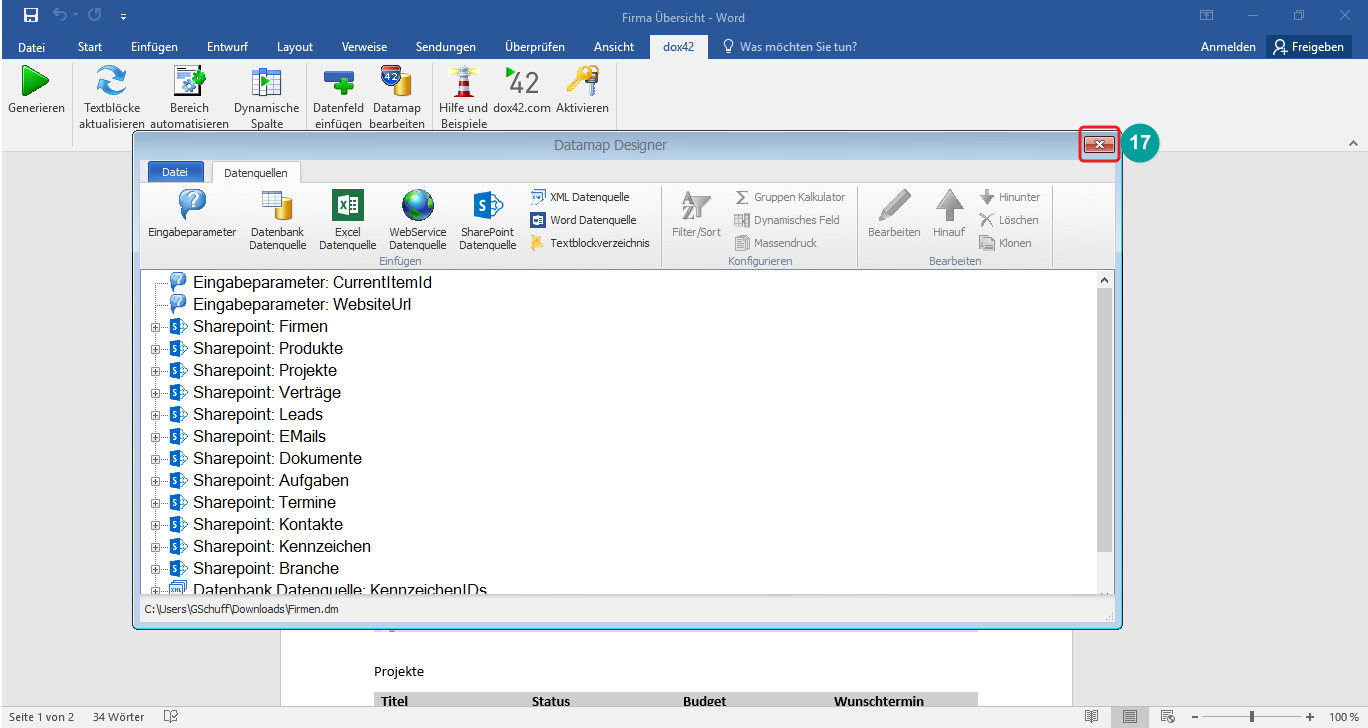Open the Ansicht ribbon tab
This screenshot has width=1368, height=728.
(614, 47)
